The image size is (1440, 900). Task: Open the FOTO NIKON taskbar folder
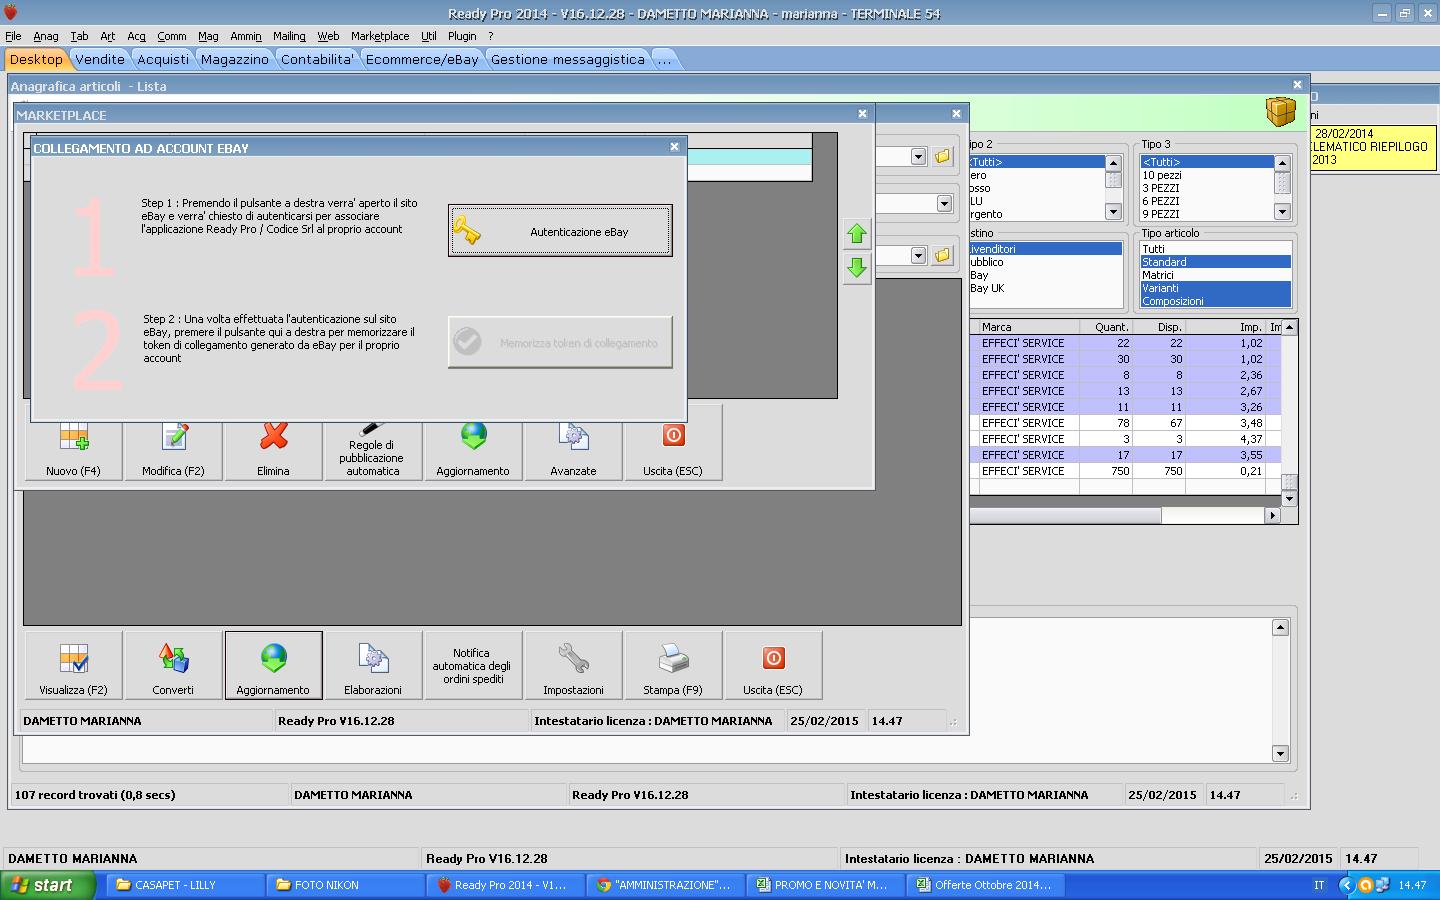pyautogui.click(x=346, y=885)
